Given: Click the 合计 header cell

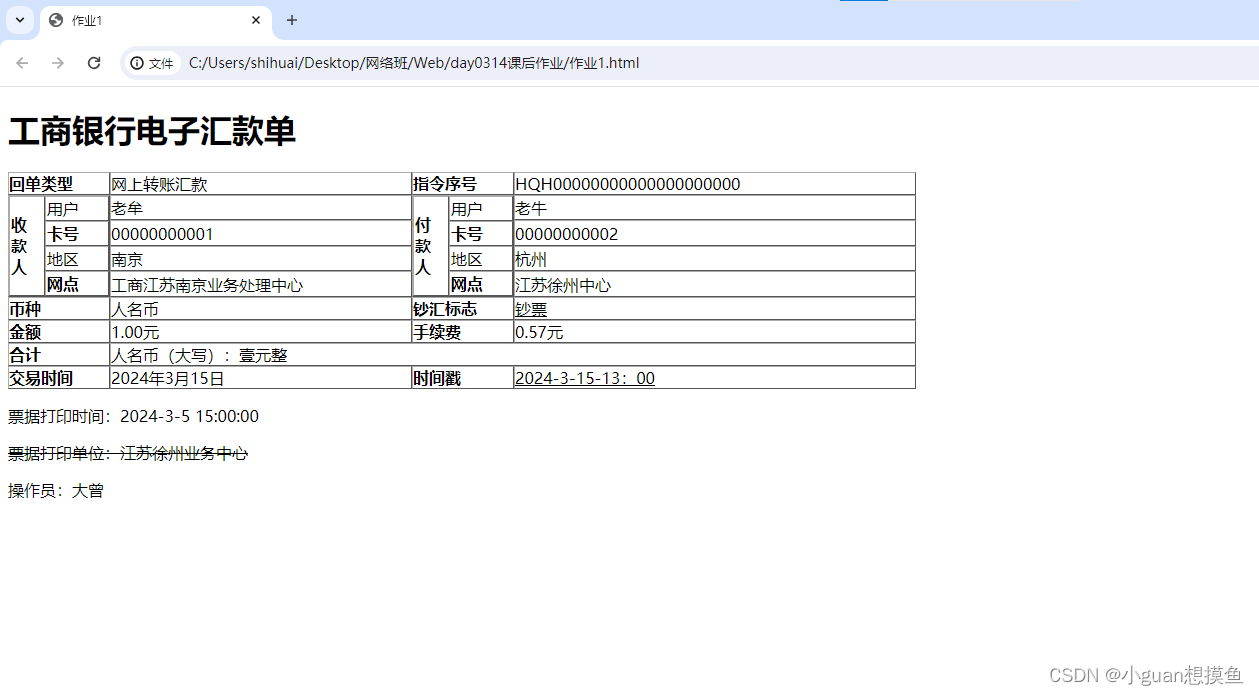Looking at the screenshot, I should coord(59,355).
